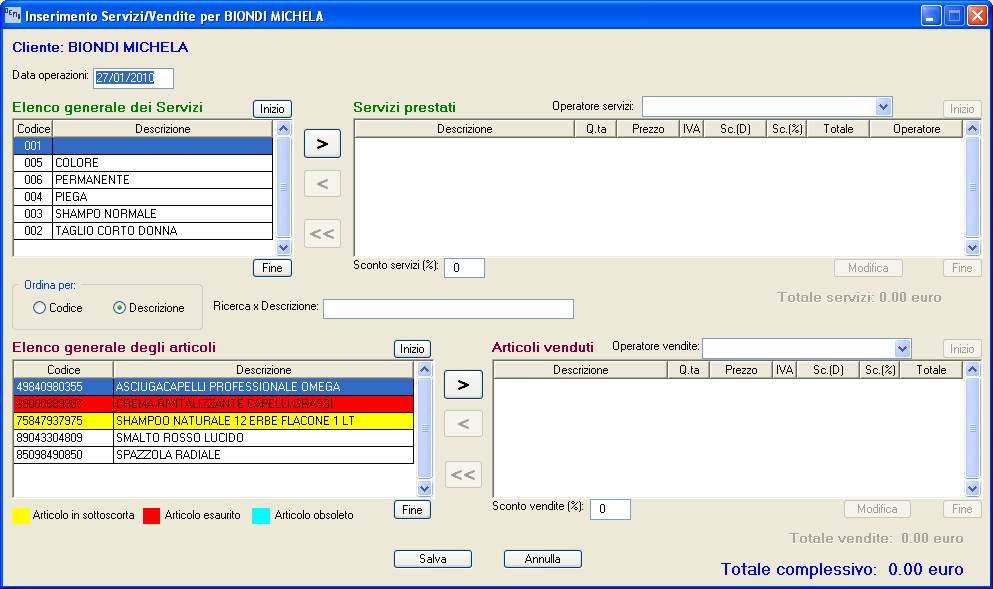Open the Operatore servizi dropdown

pos(883,107)
